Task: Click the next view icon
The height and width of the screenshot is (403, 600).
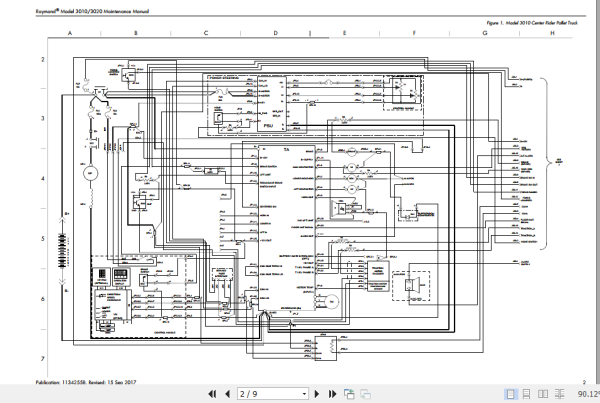Action: [x=365, y=394]
